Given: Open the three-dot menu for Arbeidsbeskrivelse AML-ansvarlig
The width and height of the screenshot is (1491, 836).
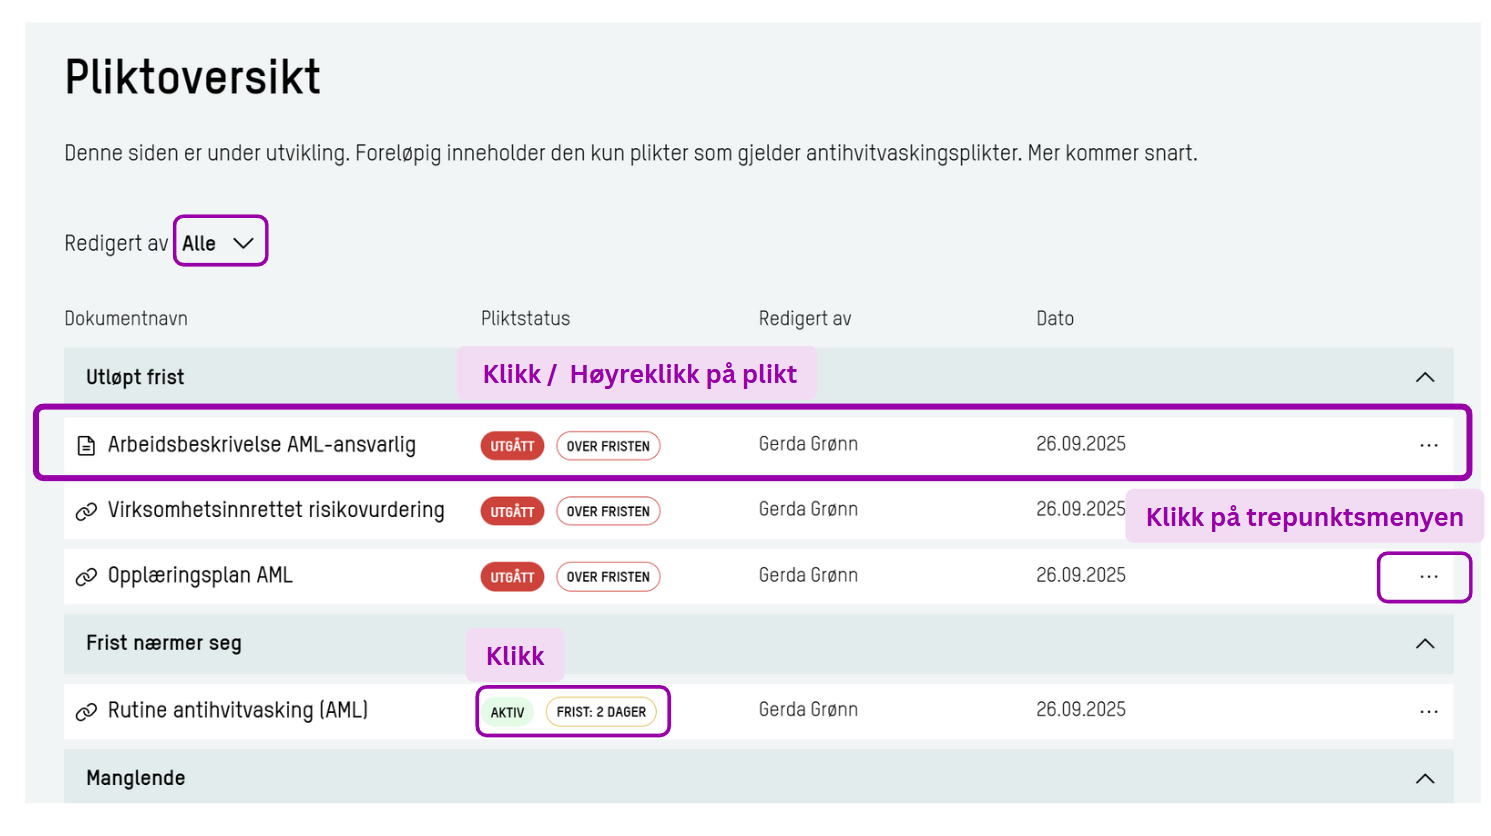Looking at the screenshot, I should point(1428,445).
